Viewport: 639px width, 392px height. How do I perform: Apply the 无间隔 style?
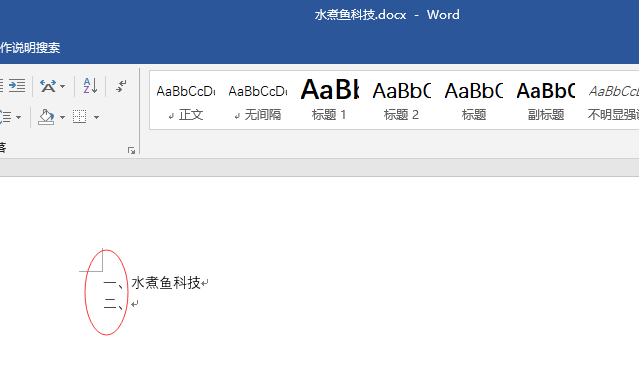tap(258, 100)
